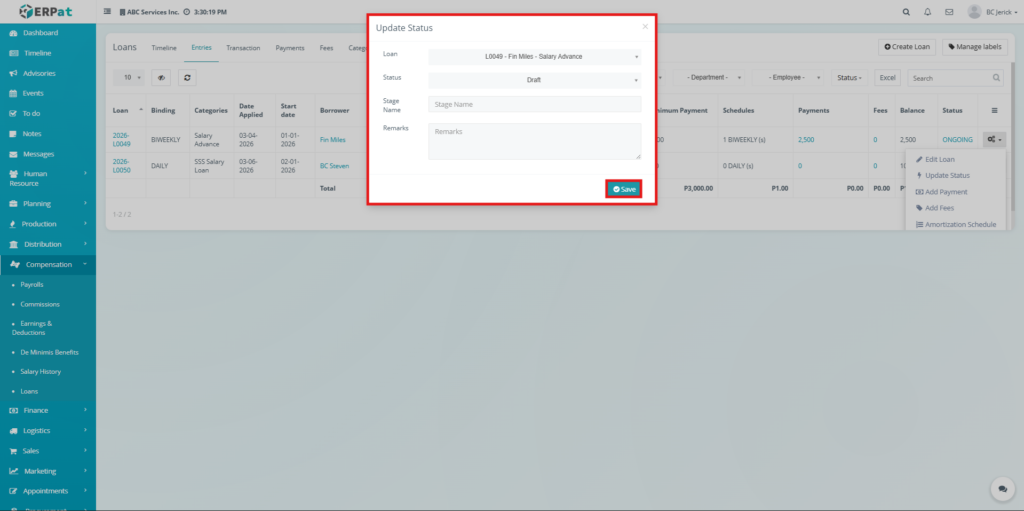Screen dimensions: 1024x511
Task: Choose Add Fees from the context menu
Action: (935, 208)
